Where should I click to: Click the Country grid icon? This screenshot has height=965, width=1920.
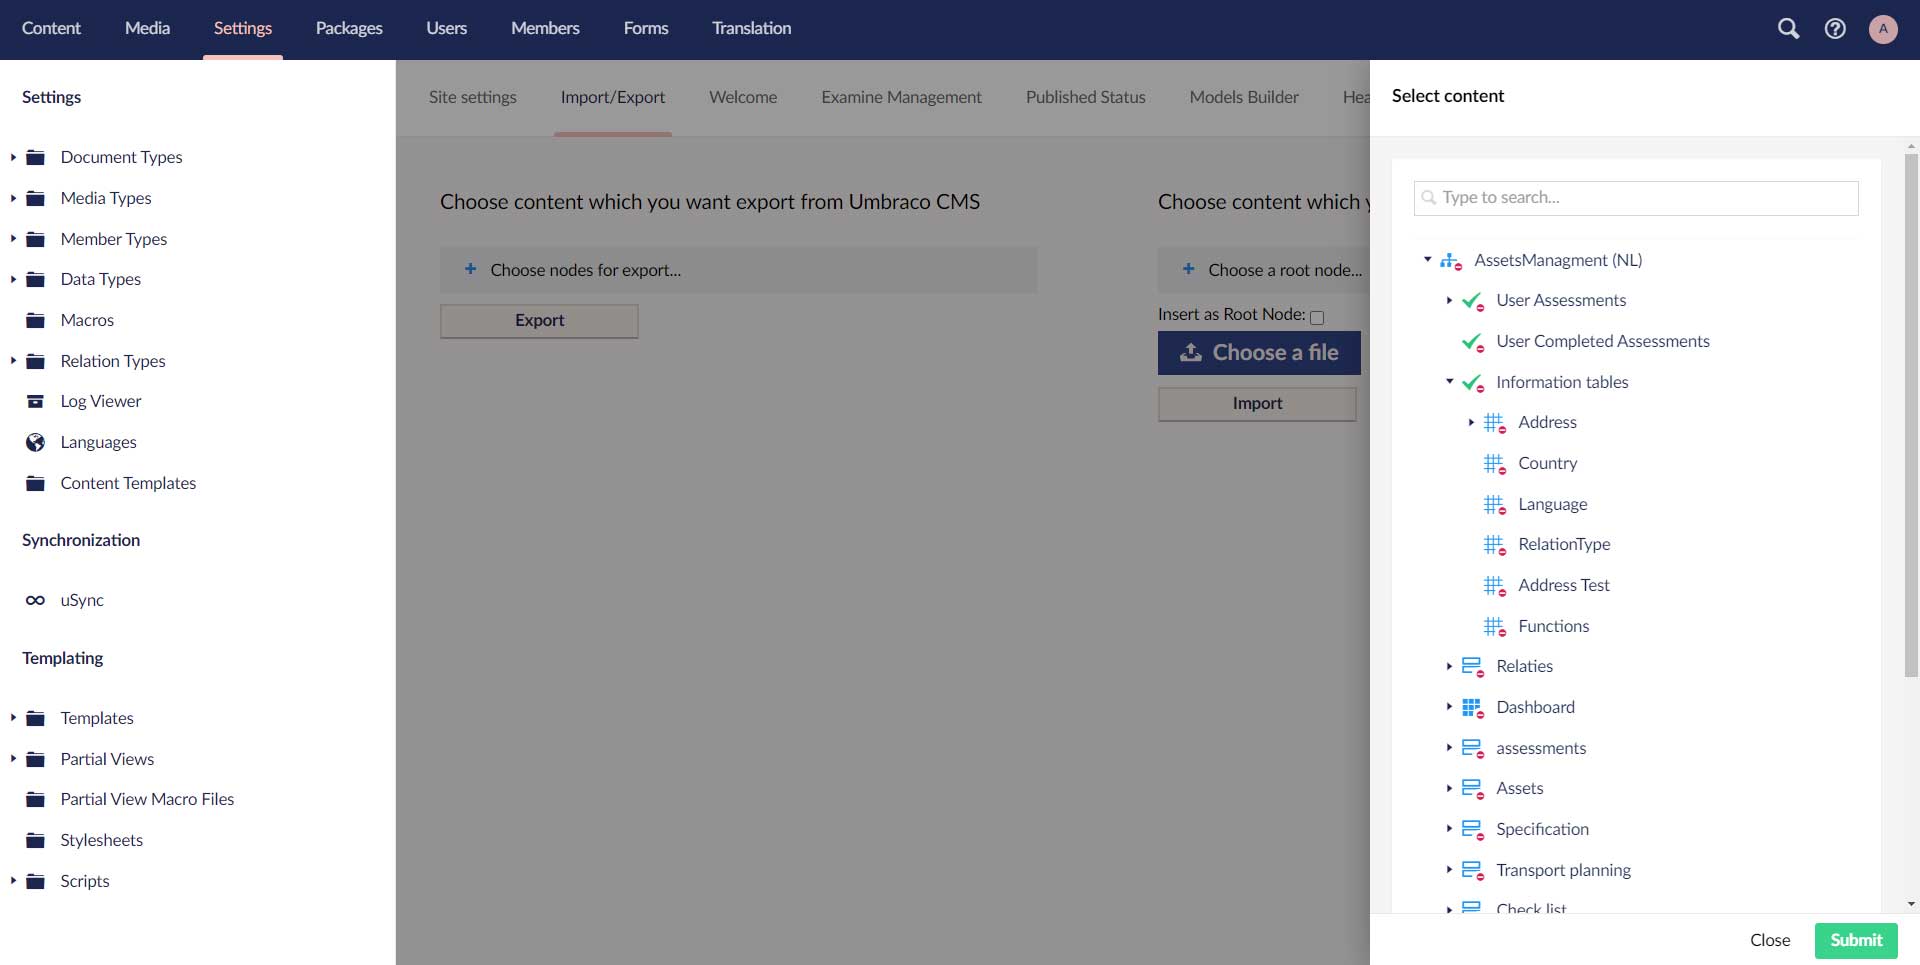(1495, 464)
